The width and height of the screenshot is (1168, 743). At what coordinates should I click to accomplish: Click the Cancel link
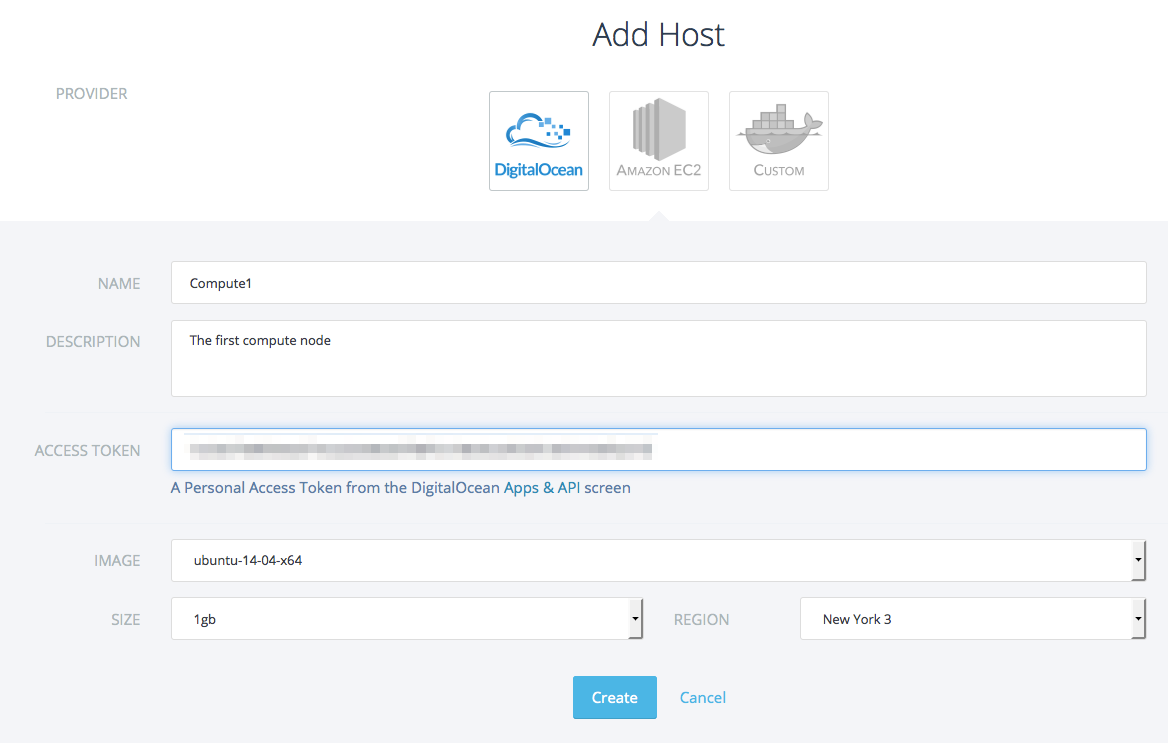pyautogui.click(x=702, y=698)
